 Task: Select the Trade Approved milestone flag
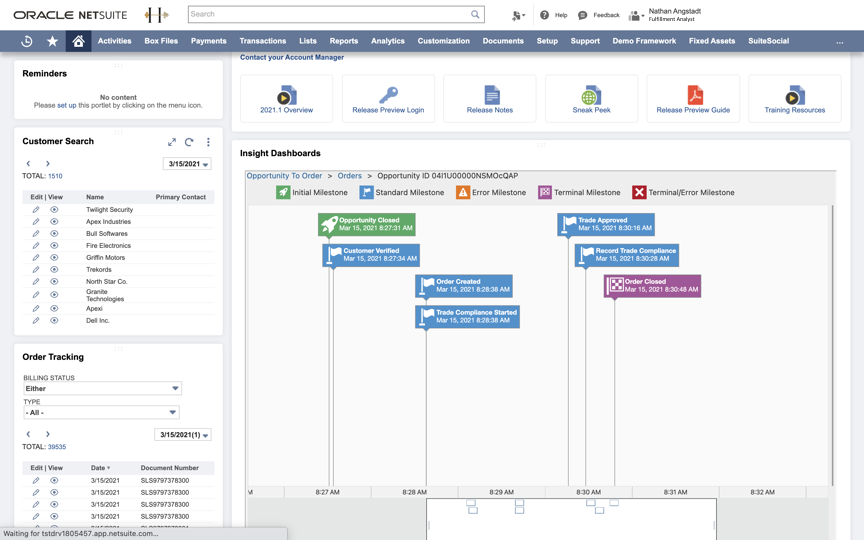tap(606, 224)
